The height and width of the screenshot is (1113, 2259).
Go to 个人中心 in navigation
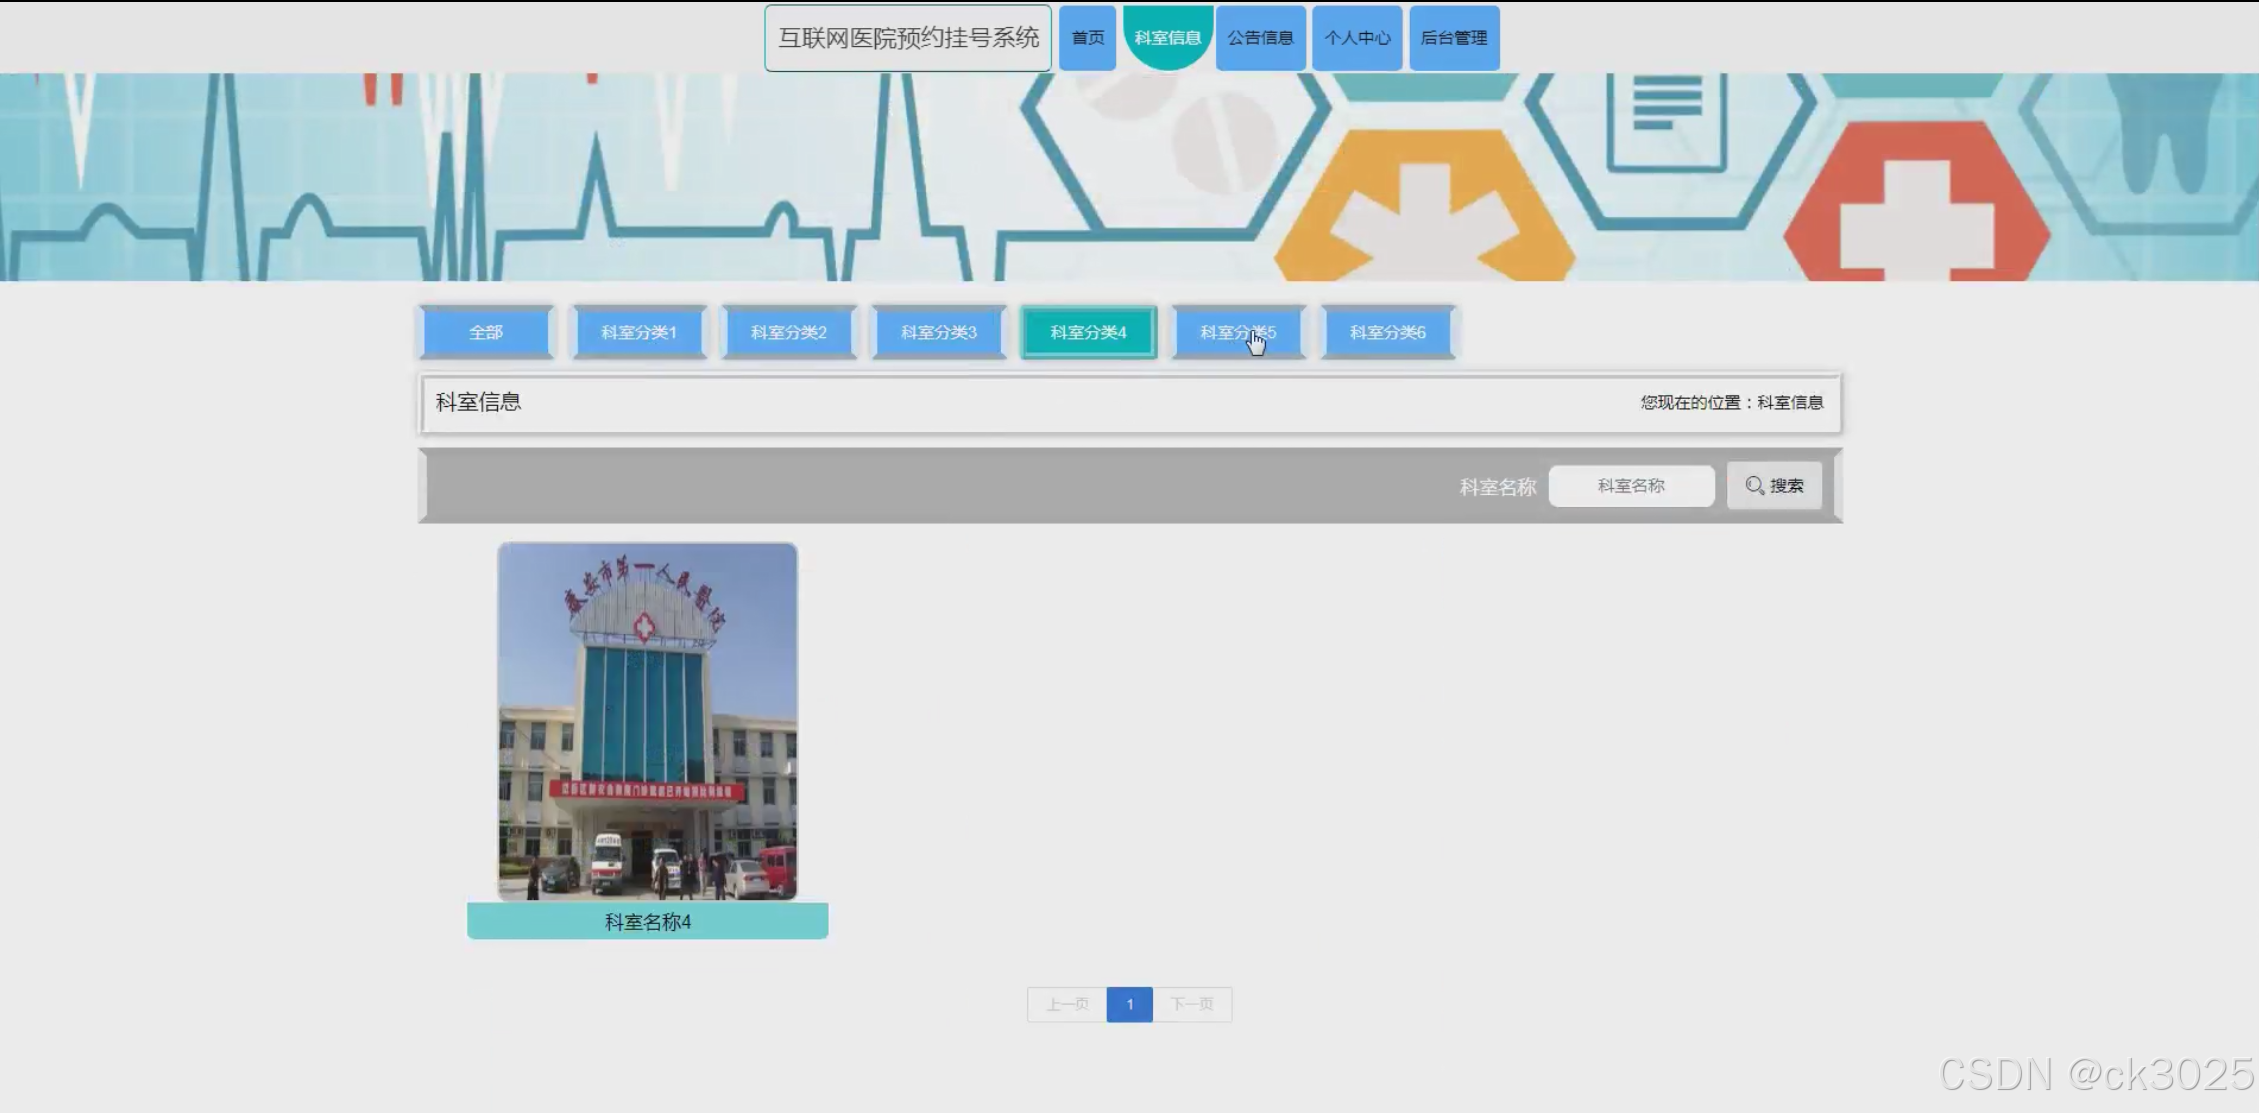click(1357, 38)
